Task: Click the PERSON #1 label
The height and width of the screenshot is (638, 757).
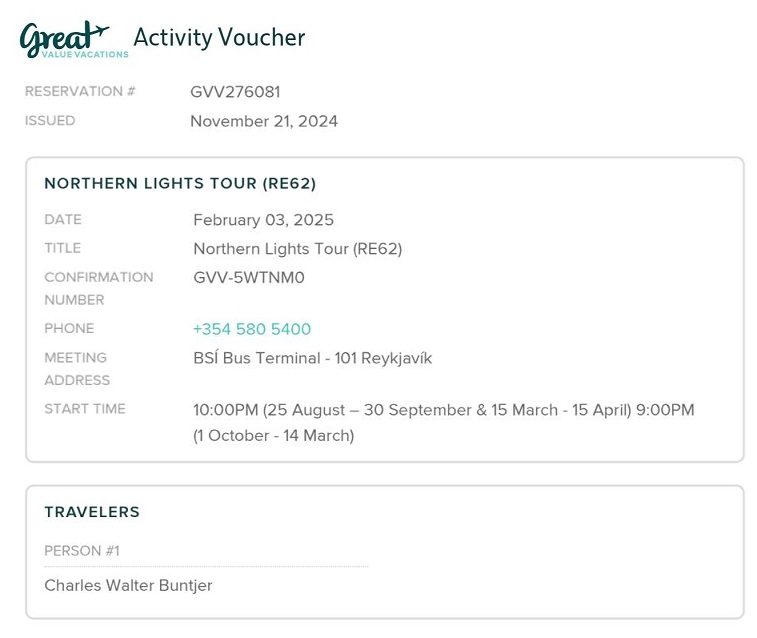Action: pyautogui.click(x=82, y=551)
